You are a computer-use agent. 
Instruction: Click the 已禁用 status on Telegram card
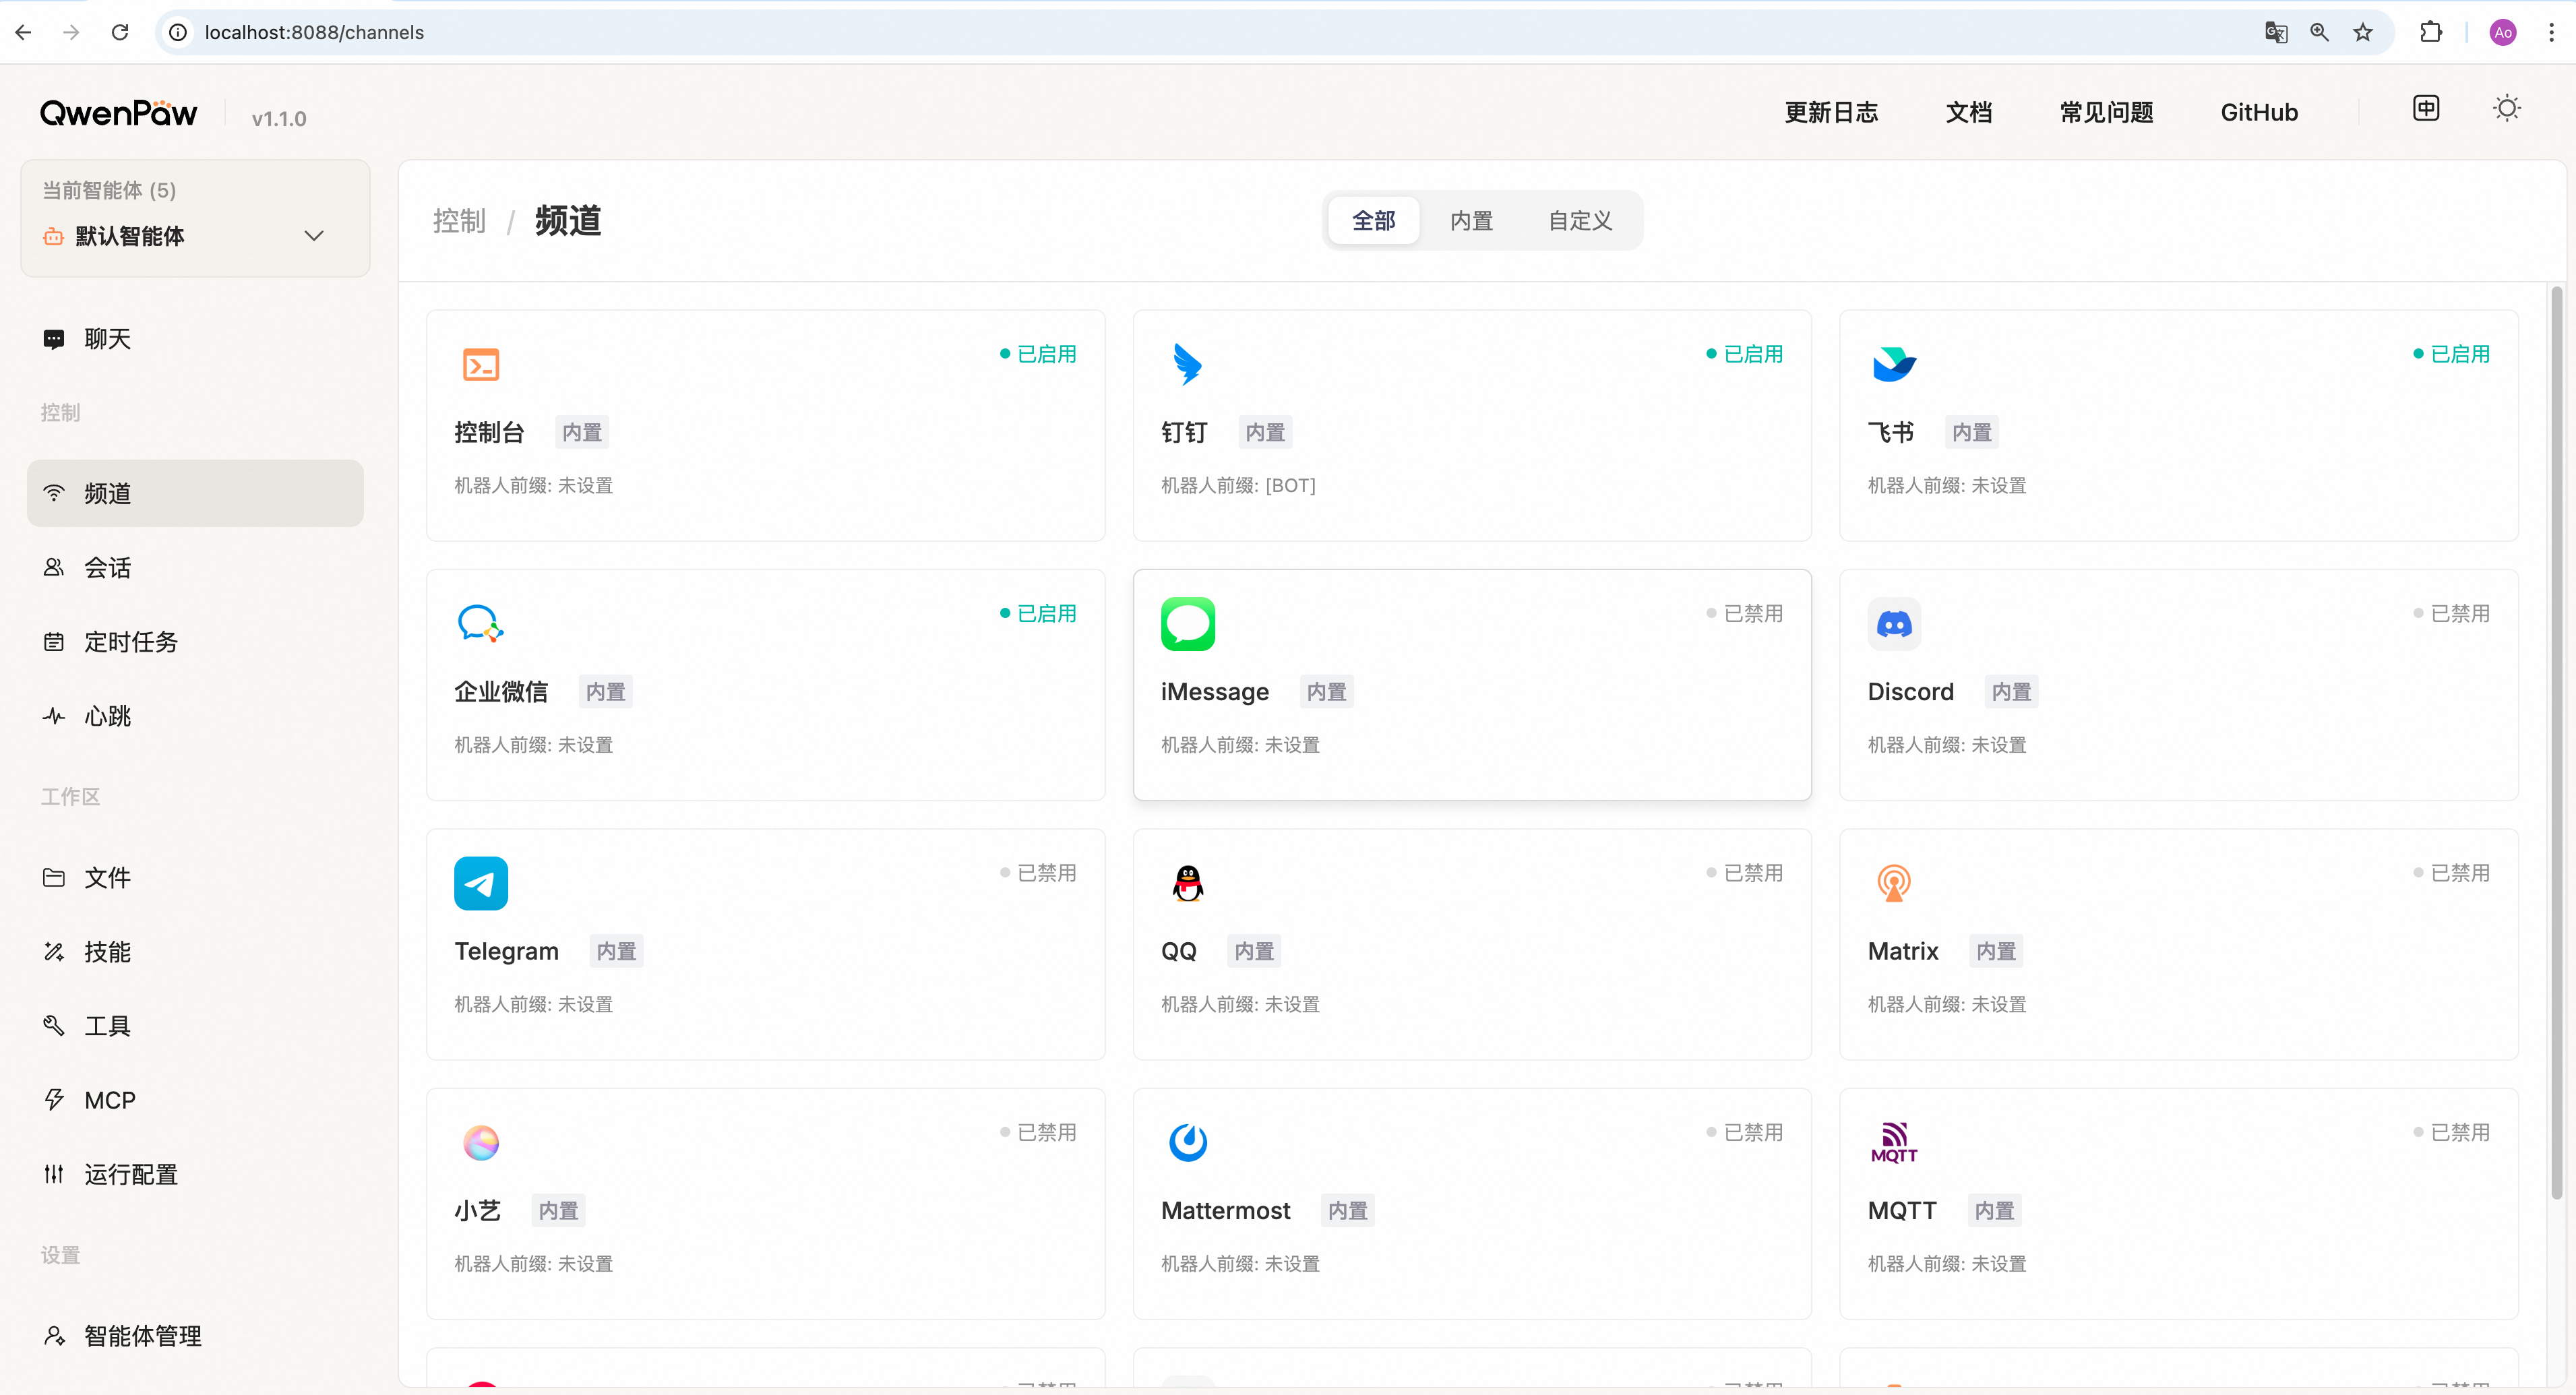point(1038,873)
